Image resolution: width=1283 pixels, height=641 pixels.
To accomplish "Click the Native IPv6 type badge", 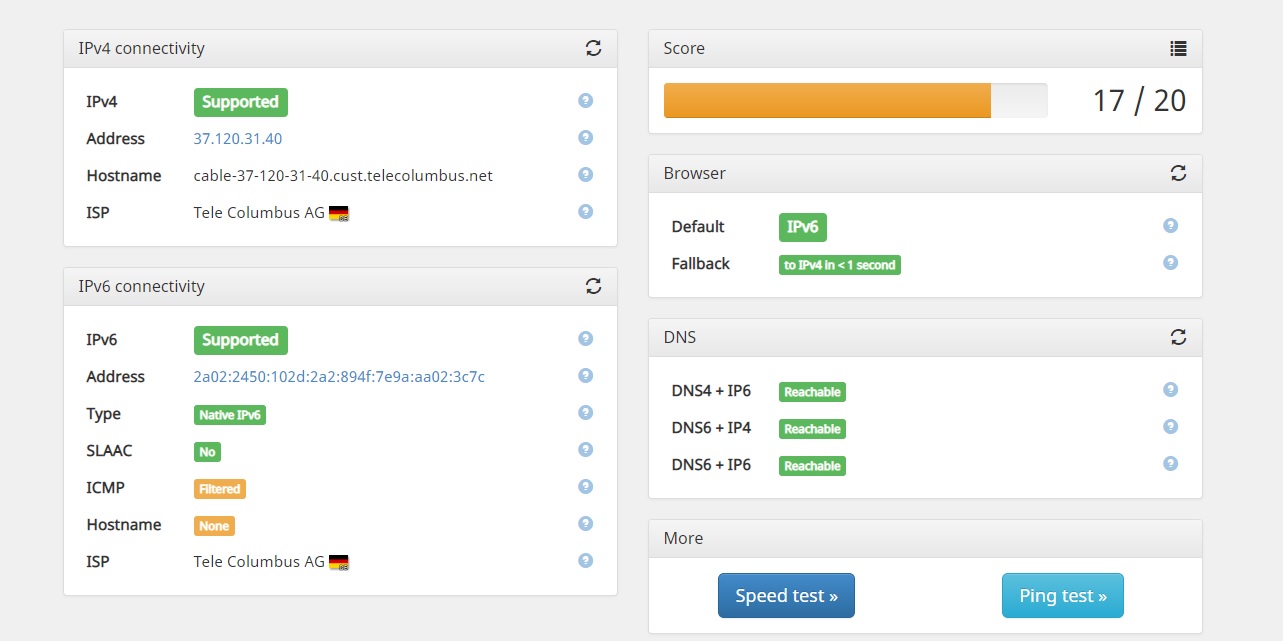I will point(230,414).
